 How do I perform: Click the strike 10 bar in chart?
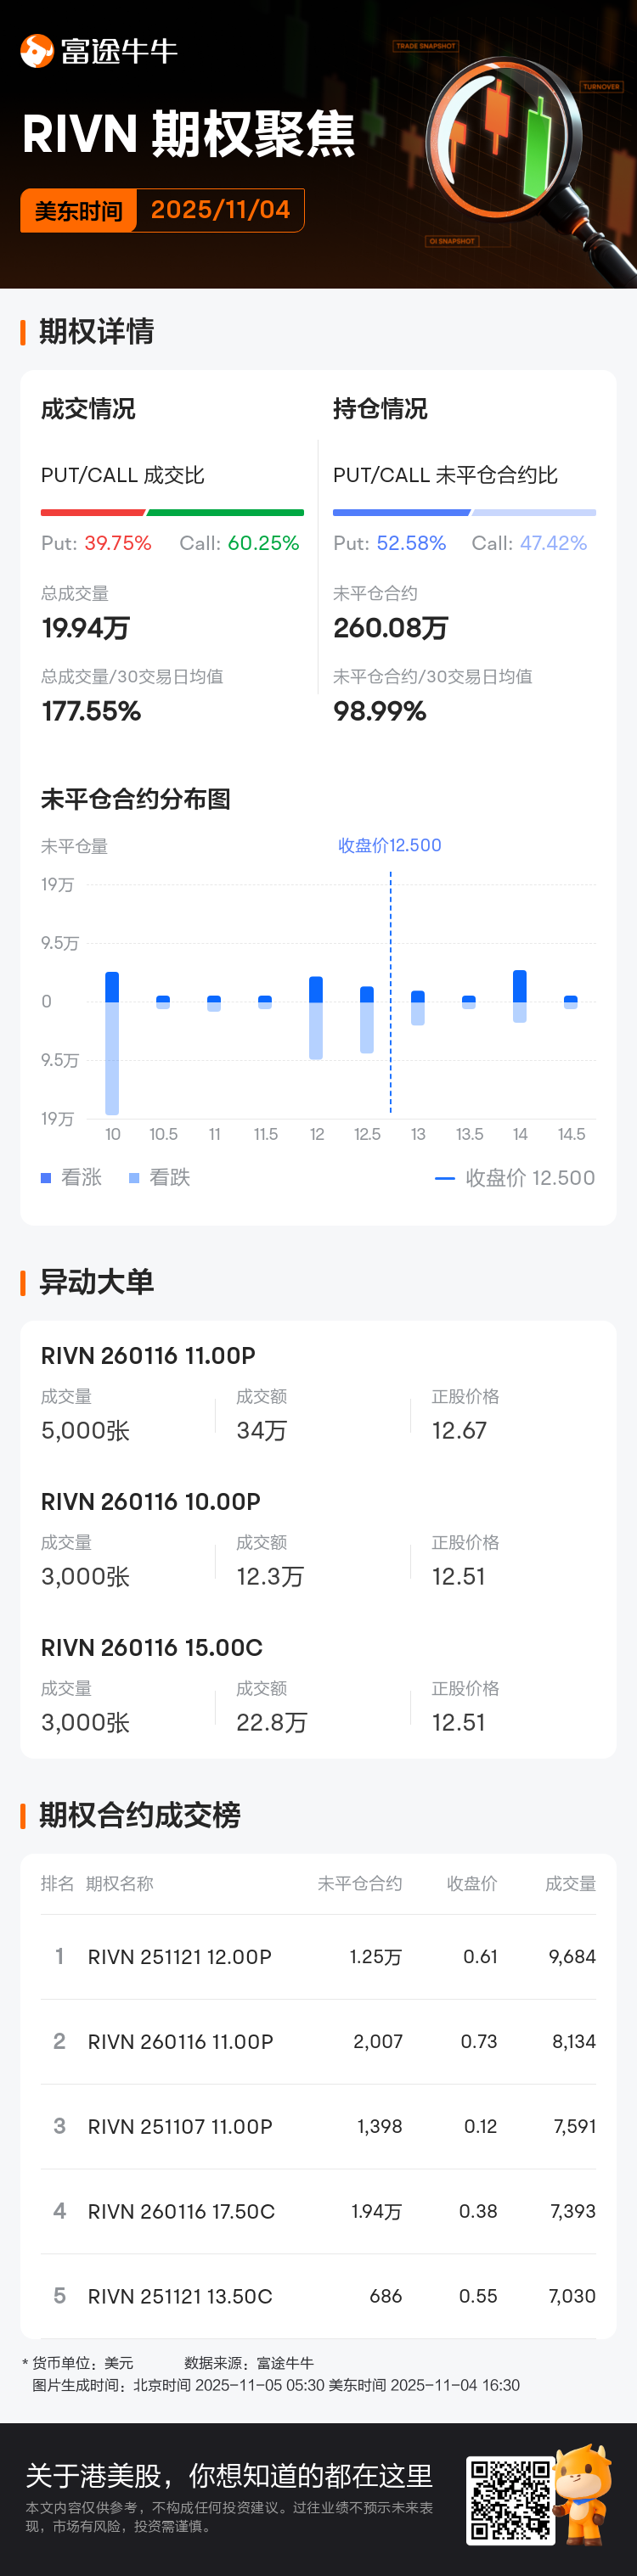coord(112,1042)
